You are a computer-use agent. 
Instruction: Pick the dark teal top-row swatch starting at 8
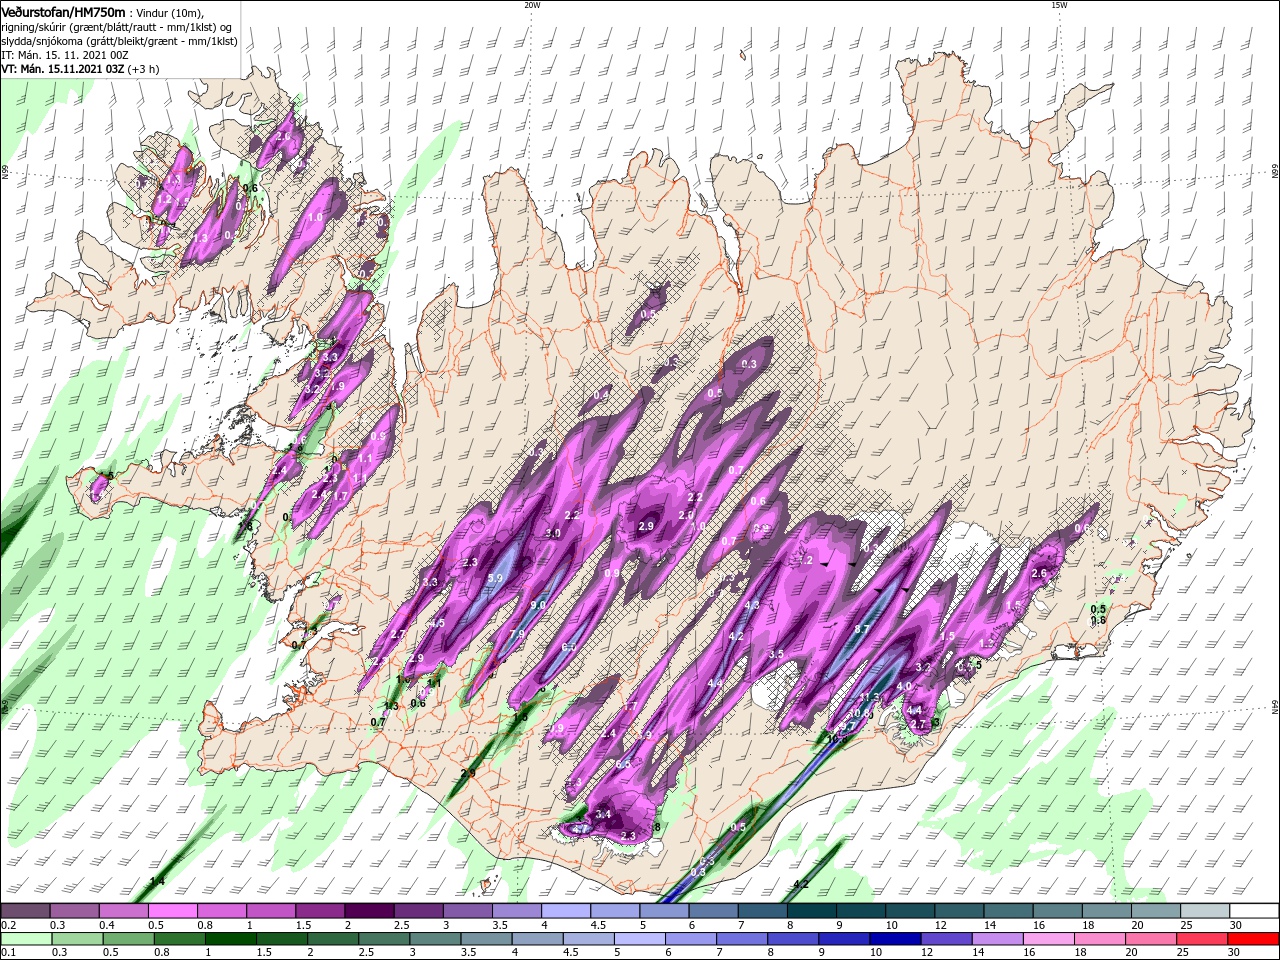(811, 911)
